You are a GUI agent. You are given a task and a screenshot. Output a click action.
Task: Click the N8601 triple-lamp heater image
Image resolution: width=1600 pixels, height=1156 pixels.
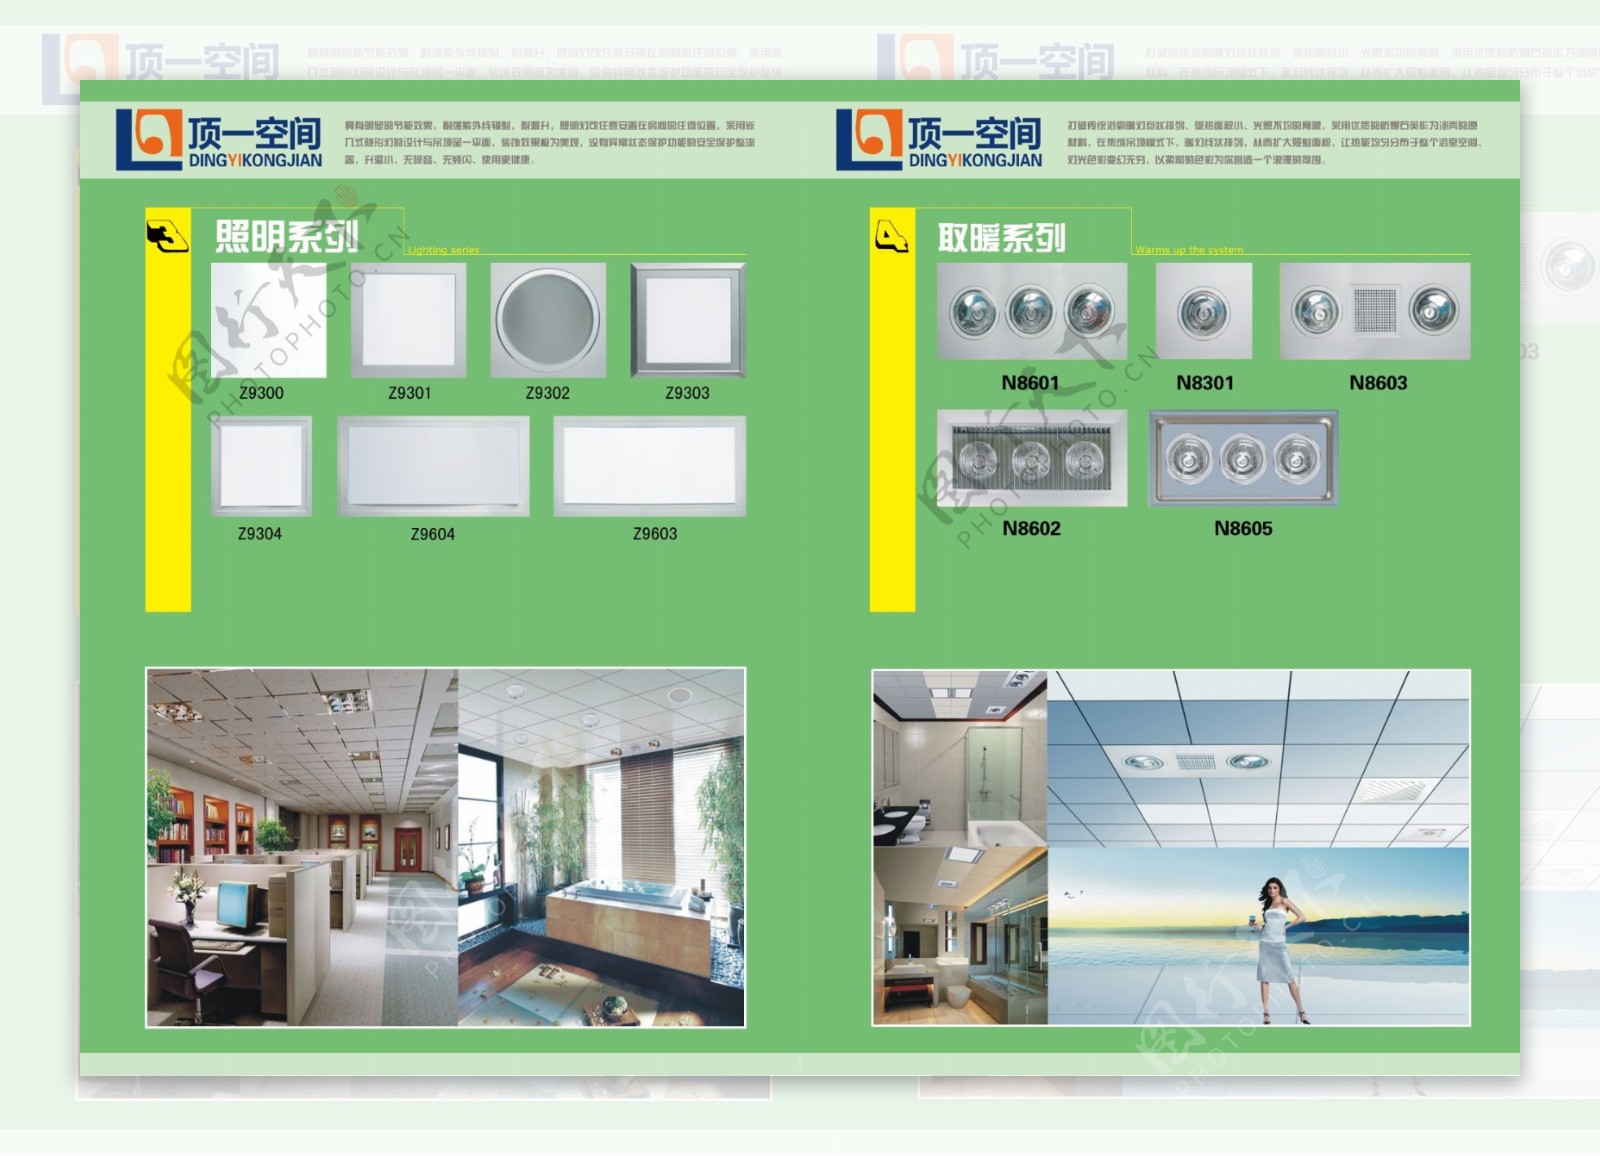tap(1032, 311)
